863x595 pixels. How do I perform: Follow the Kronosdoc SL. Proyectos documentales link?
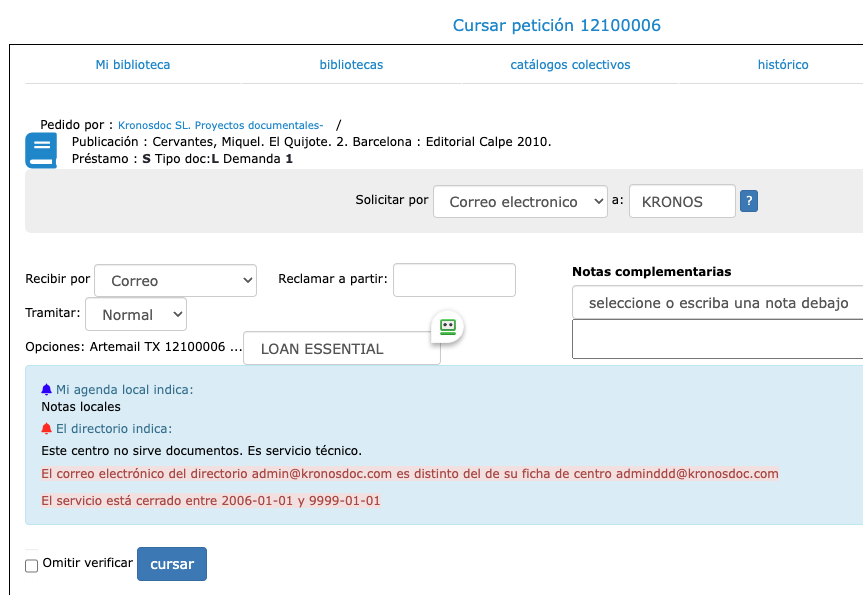220,125
